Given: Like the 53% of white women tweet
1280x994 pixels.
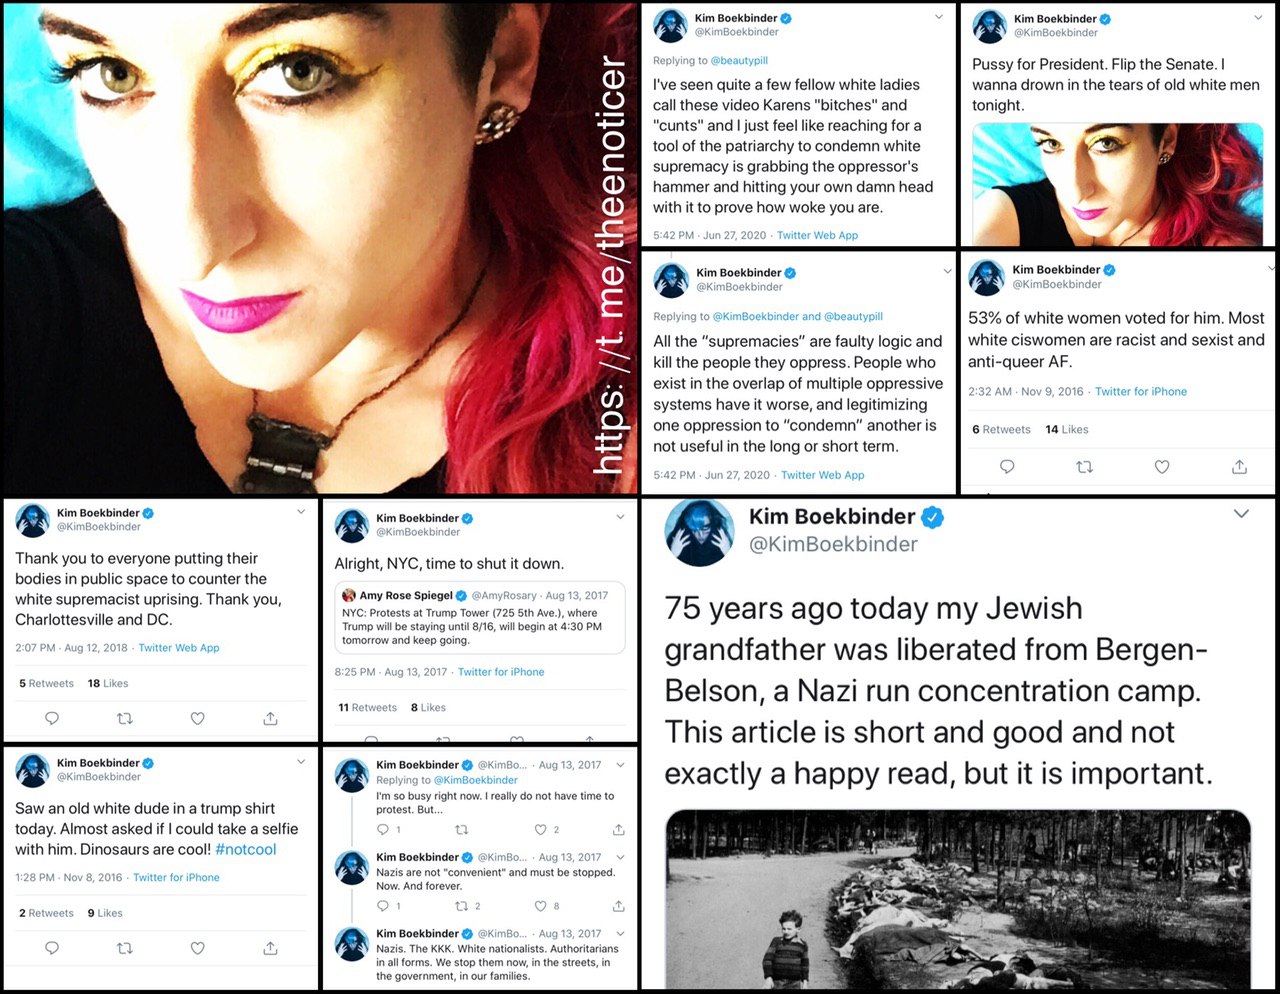Looking at the screenshot, I should (1162, 467).
